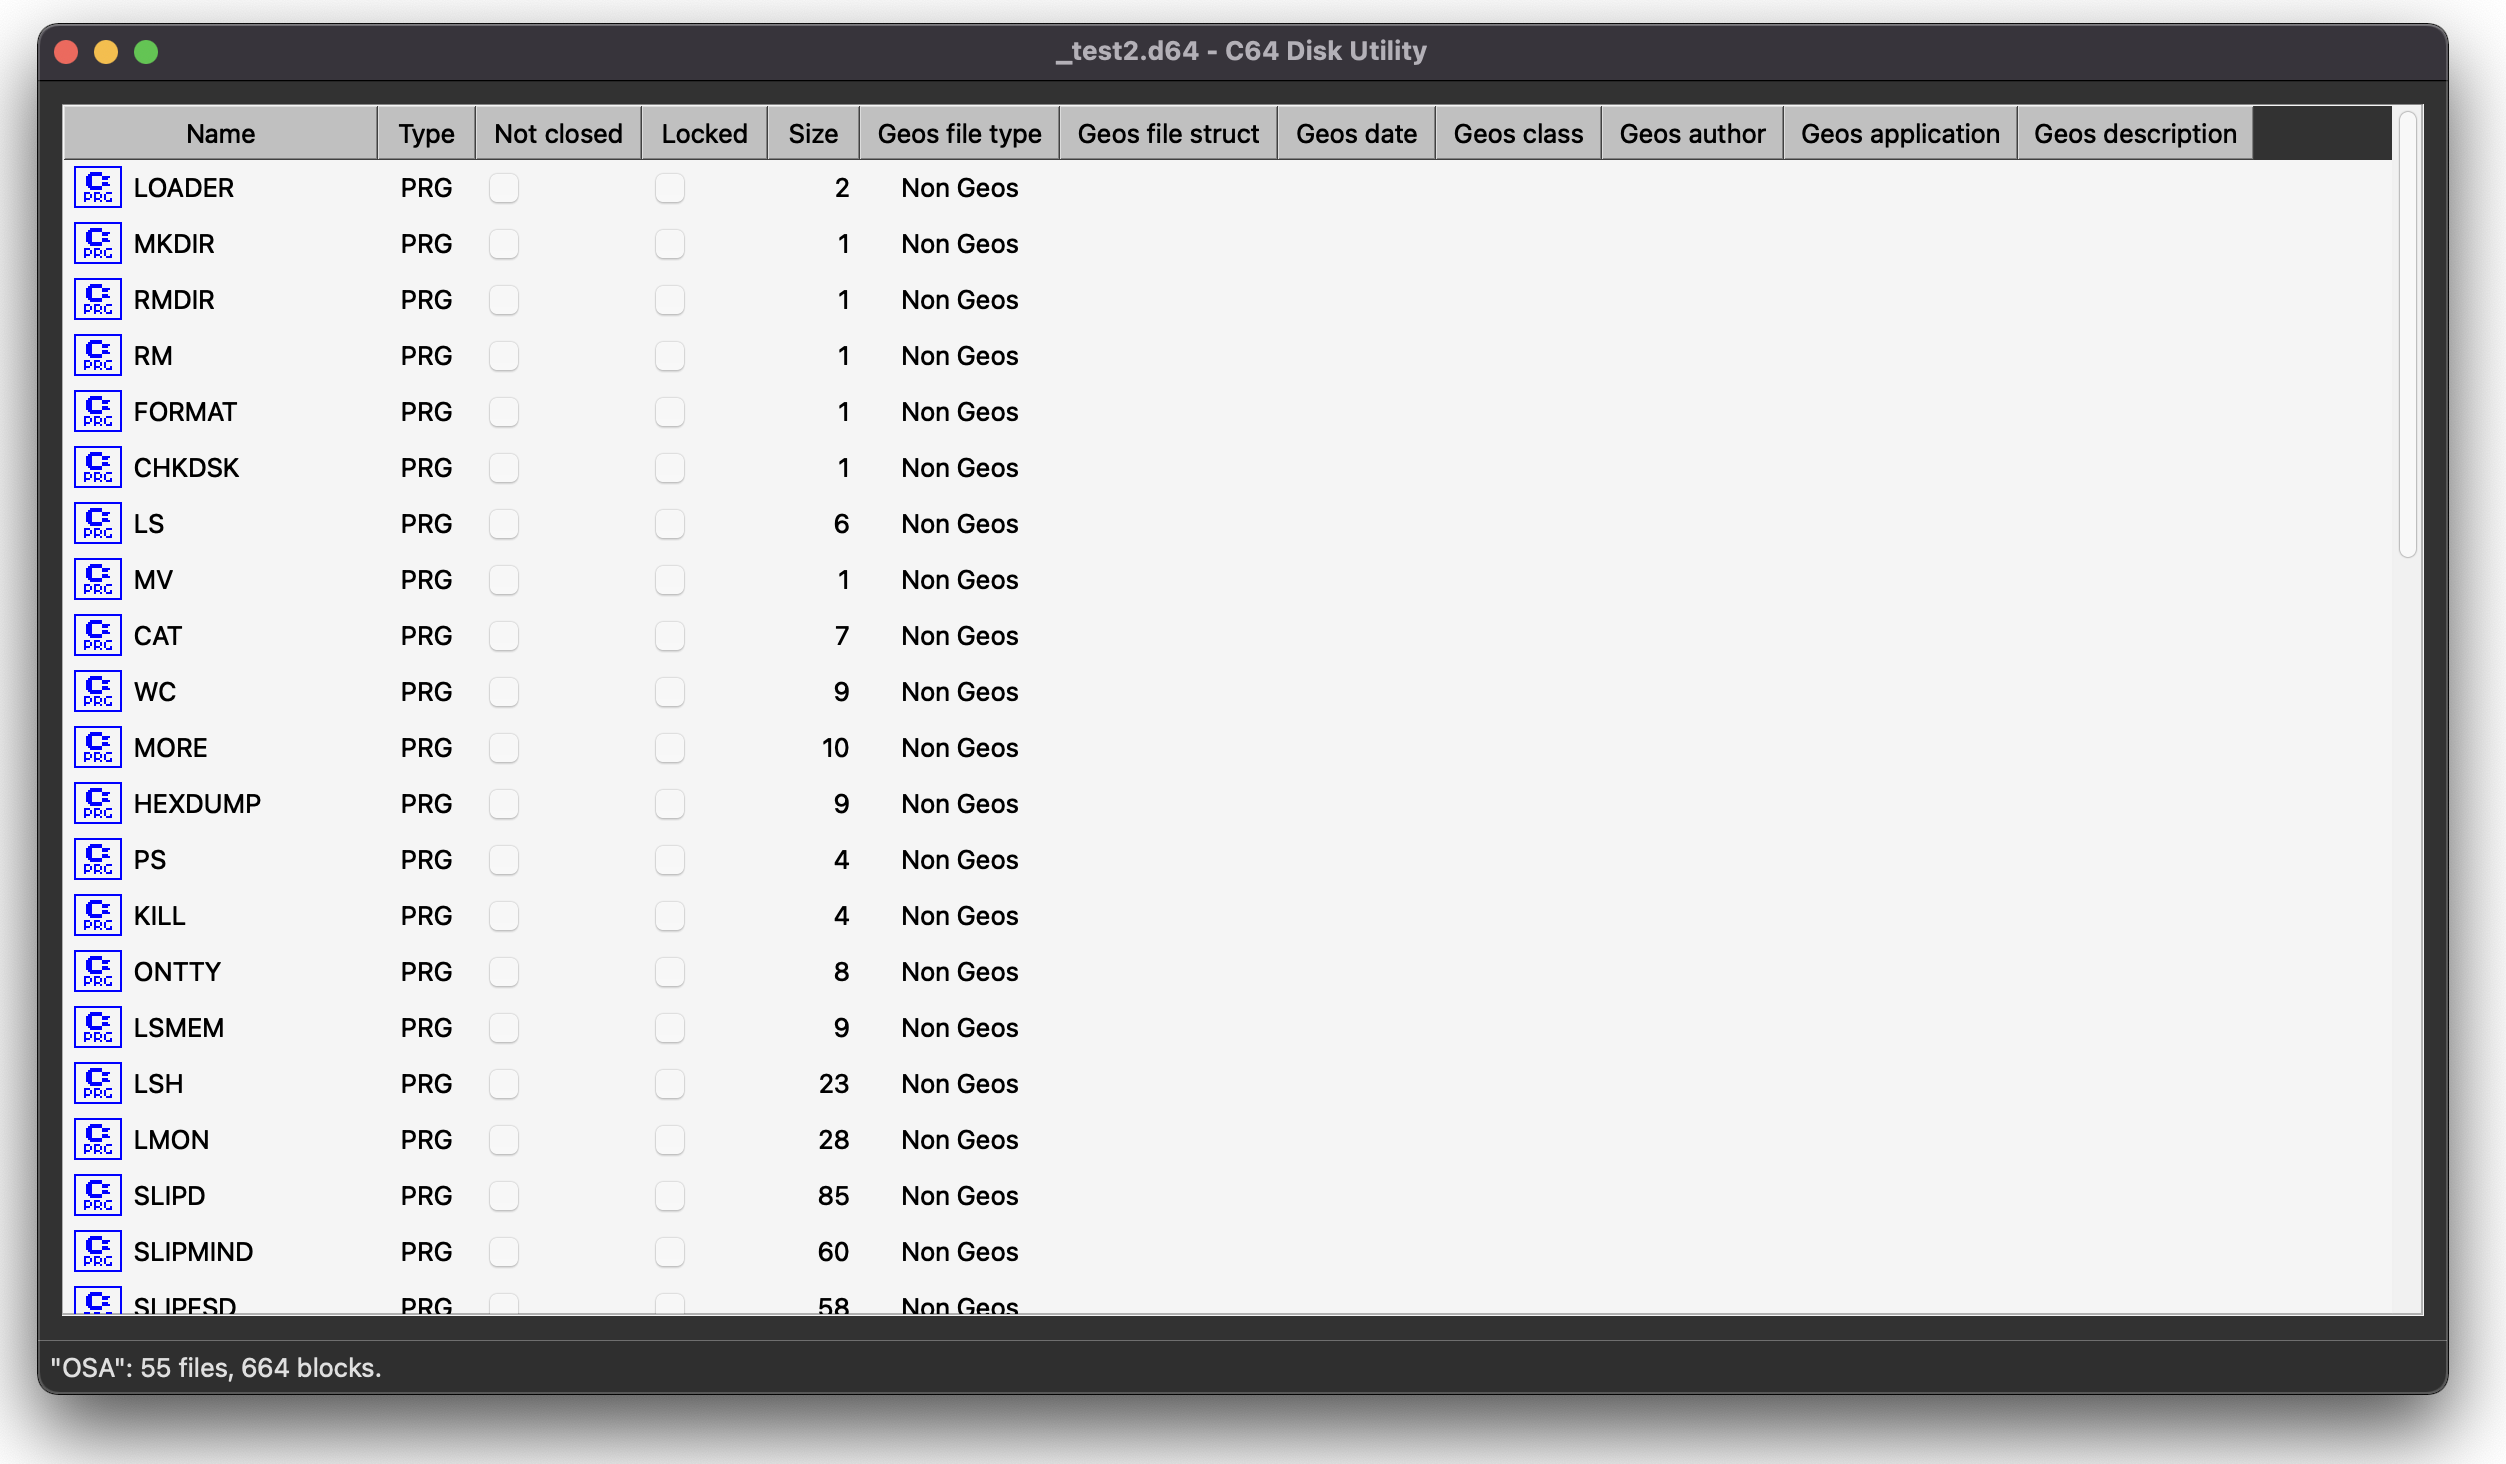Click the PRG icon beside WC
Image resolution: width=2506 pixels, height=1464 pixels.
[x=98, y=692]
